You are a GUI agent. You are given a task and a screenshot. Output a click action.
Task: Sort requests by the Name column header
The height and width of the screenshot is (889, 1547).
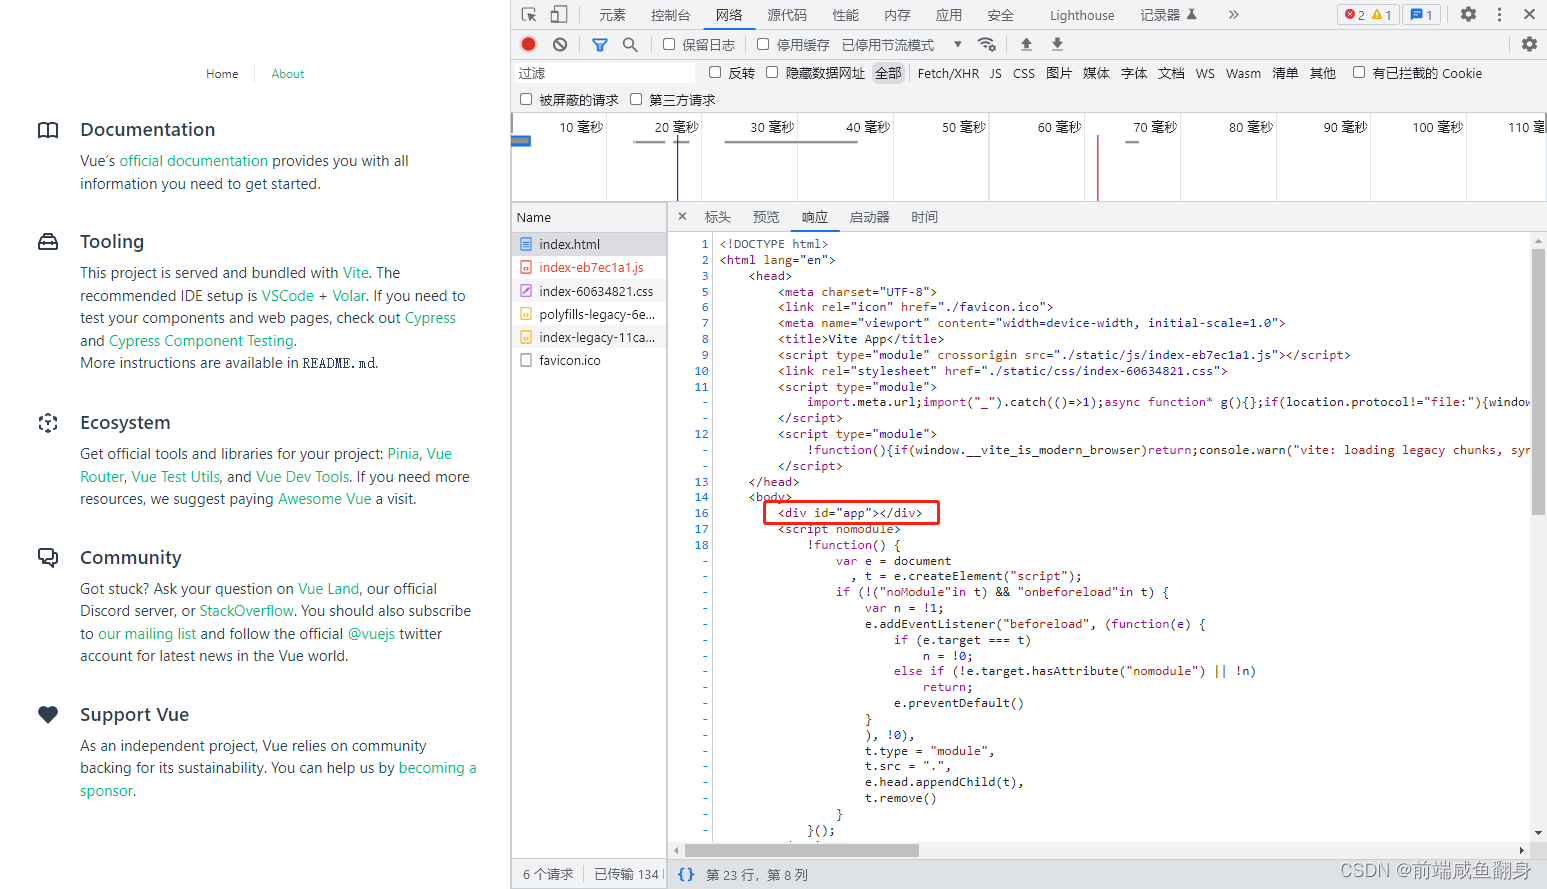[589, 217]
